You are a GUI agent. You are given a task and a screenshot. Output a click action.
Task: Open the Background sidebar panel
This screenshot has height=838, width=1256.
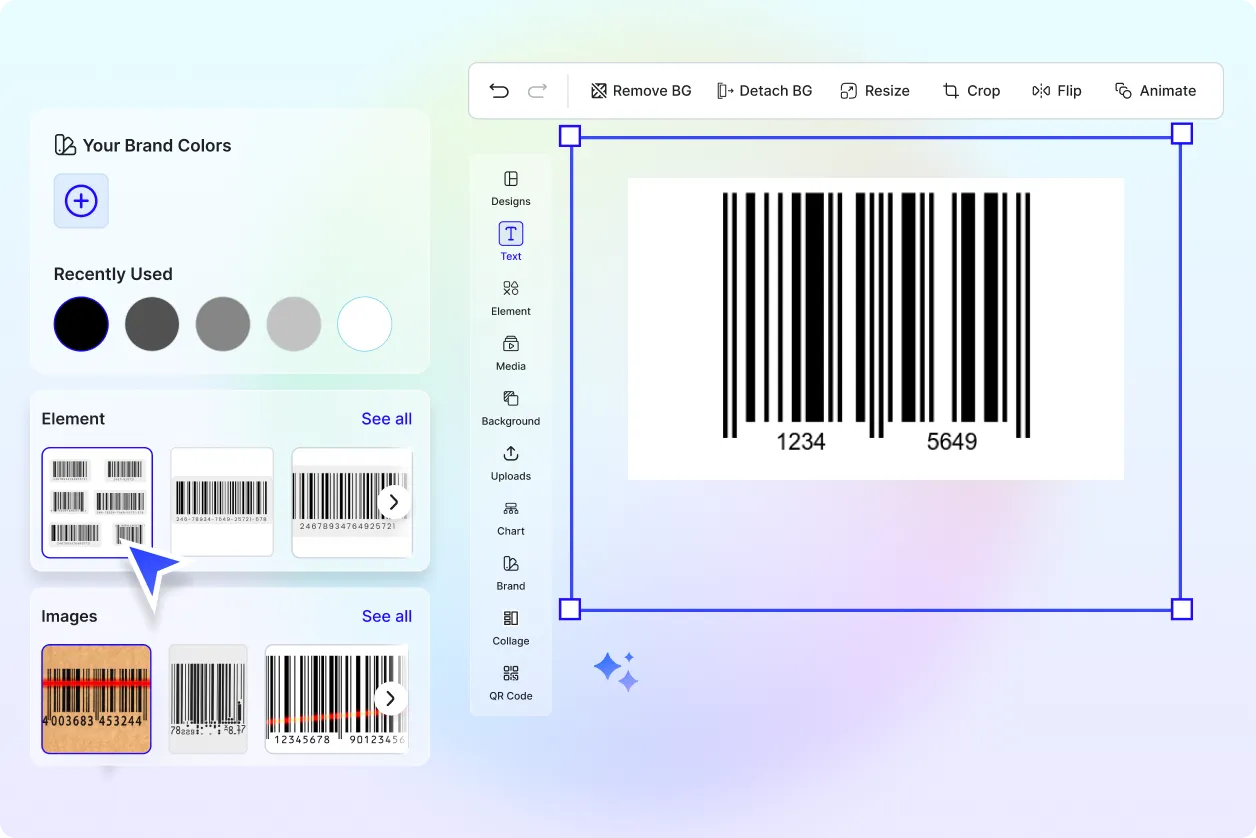coord(511,407)
